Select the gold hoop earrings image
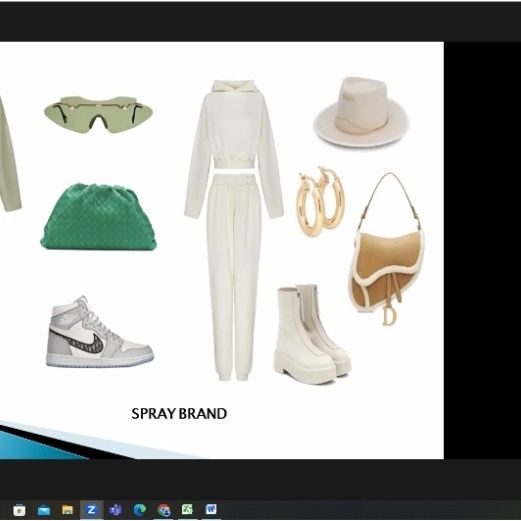Viewport: 521px width, 521px height. coord(320,202)
